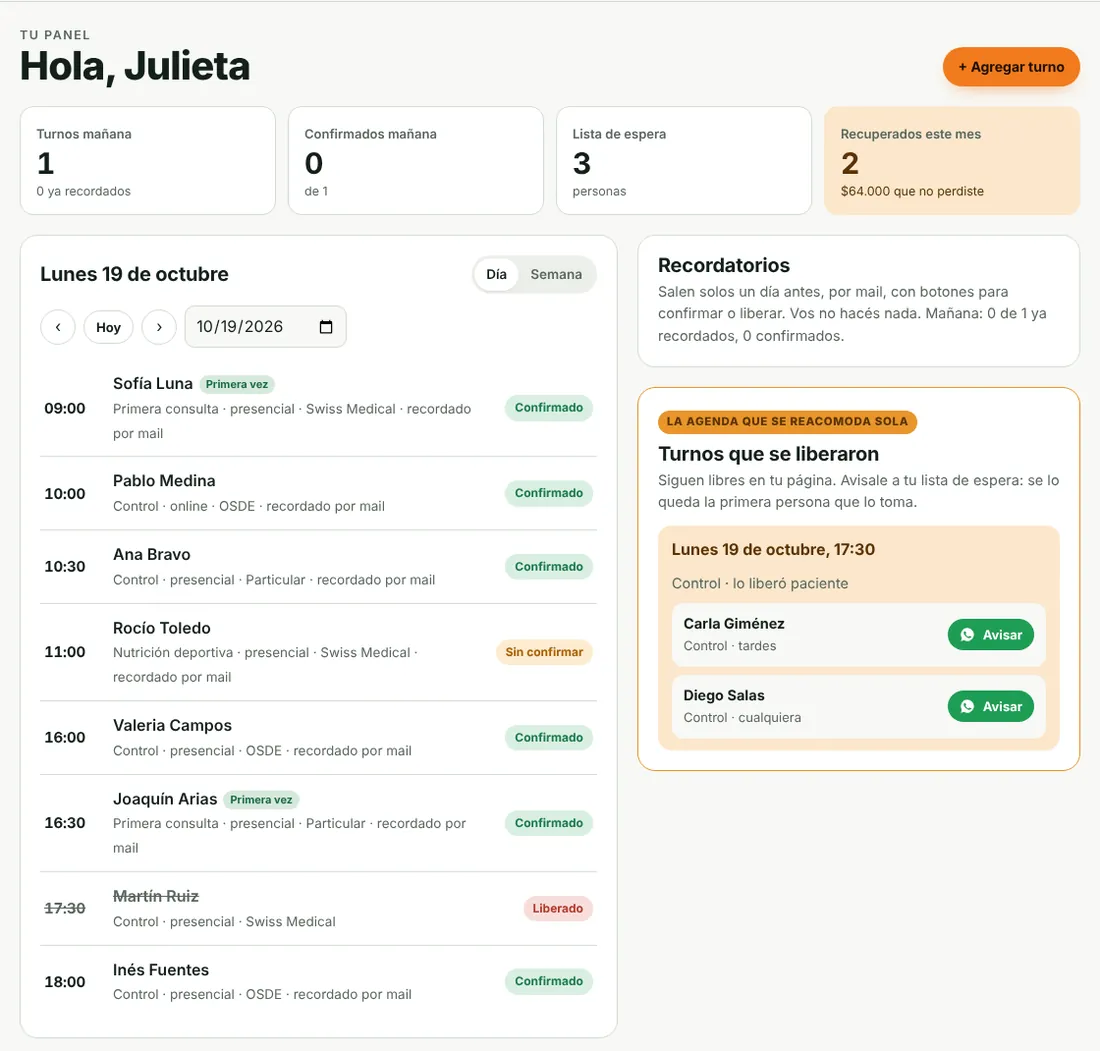1100x1051 pixels.
Task: Click Confirmado status for Pablo Medina
Action: (549, 493)
